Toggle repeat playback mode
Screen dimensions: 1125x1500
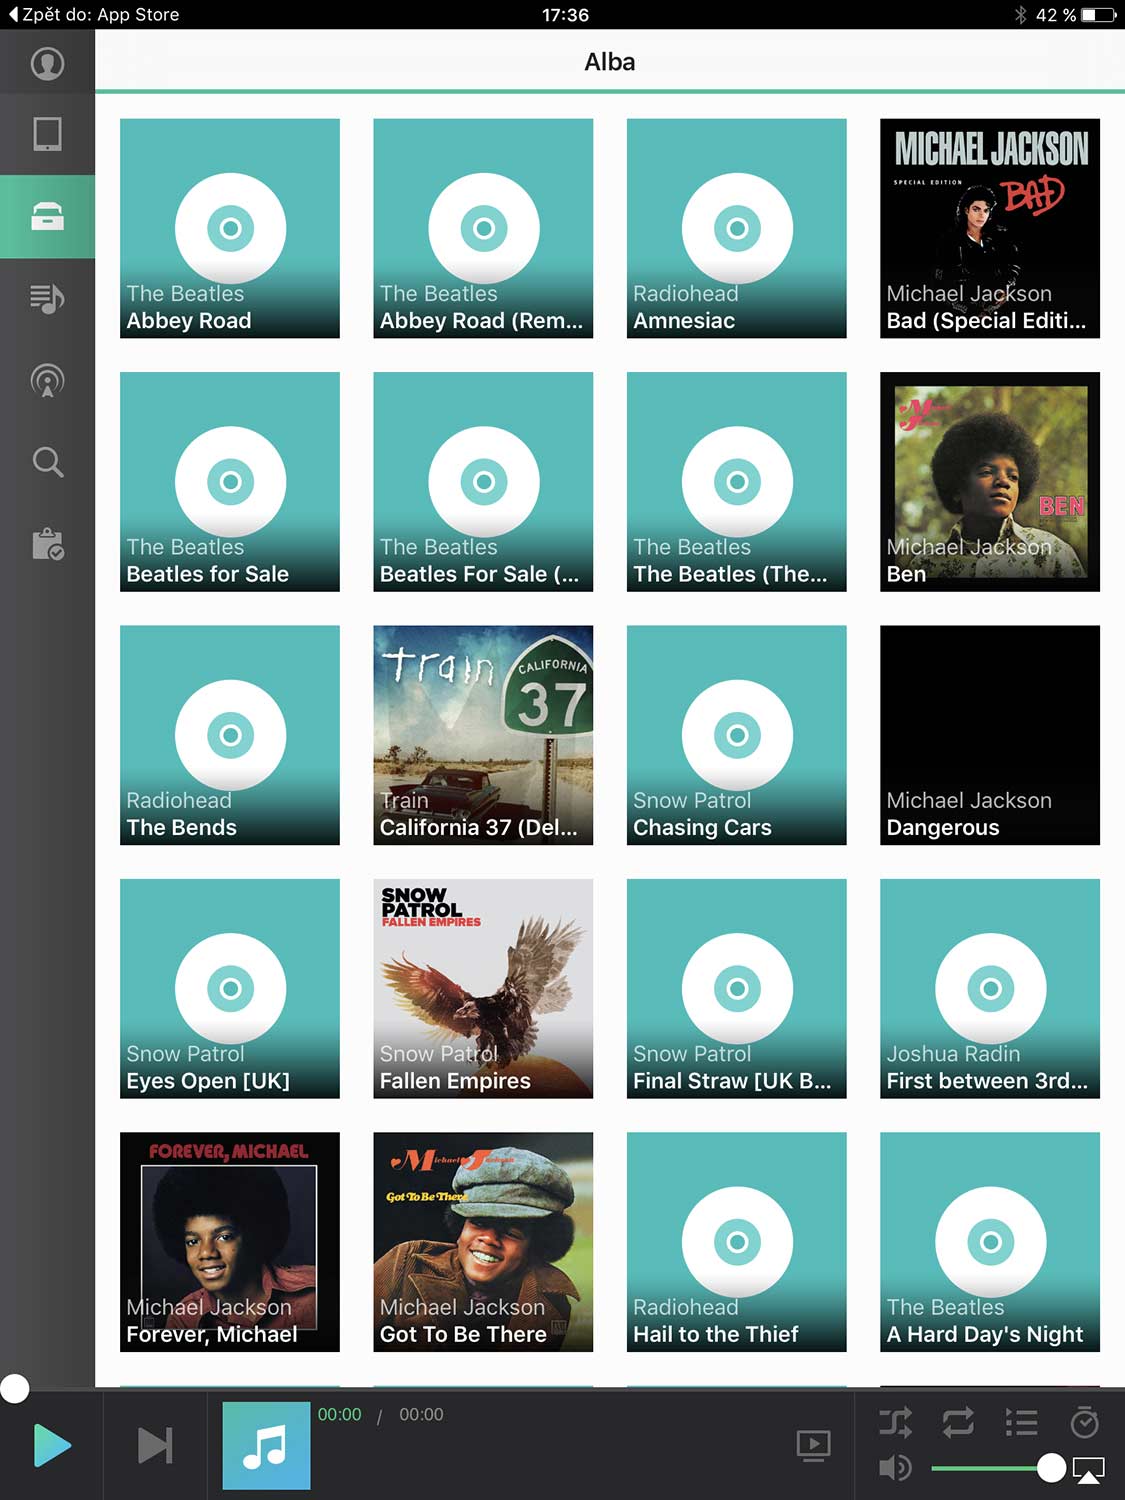pos(957,1421)
